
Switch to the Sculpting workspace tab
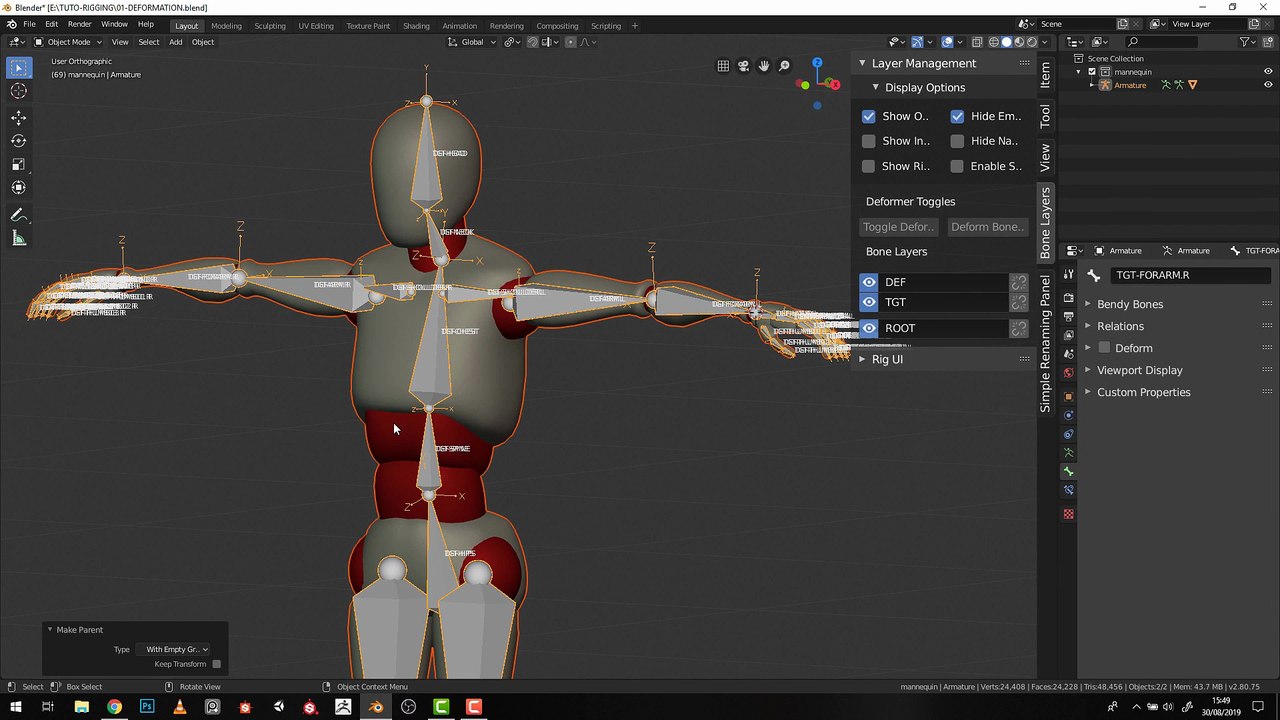point(269,26)
